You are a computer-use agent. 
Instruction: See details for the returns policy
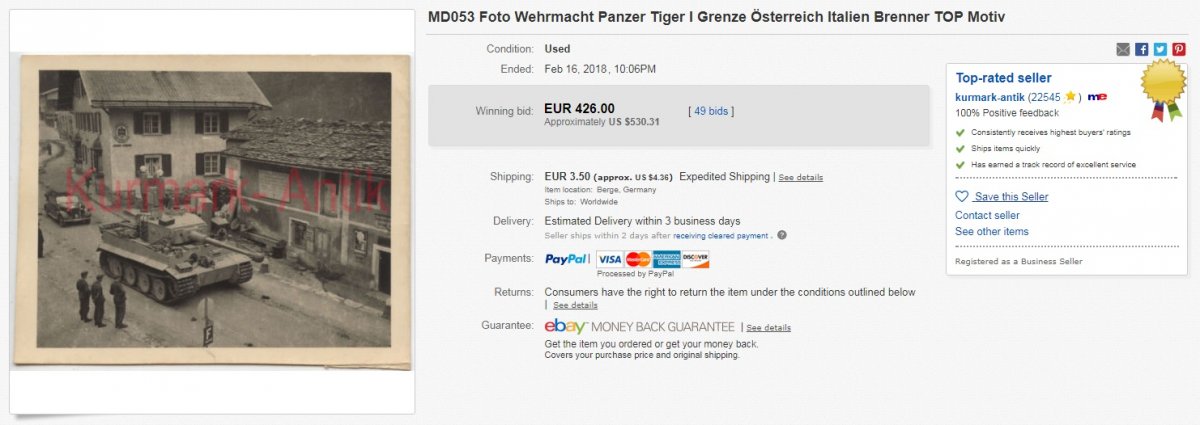[x=575, y=305]
